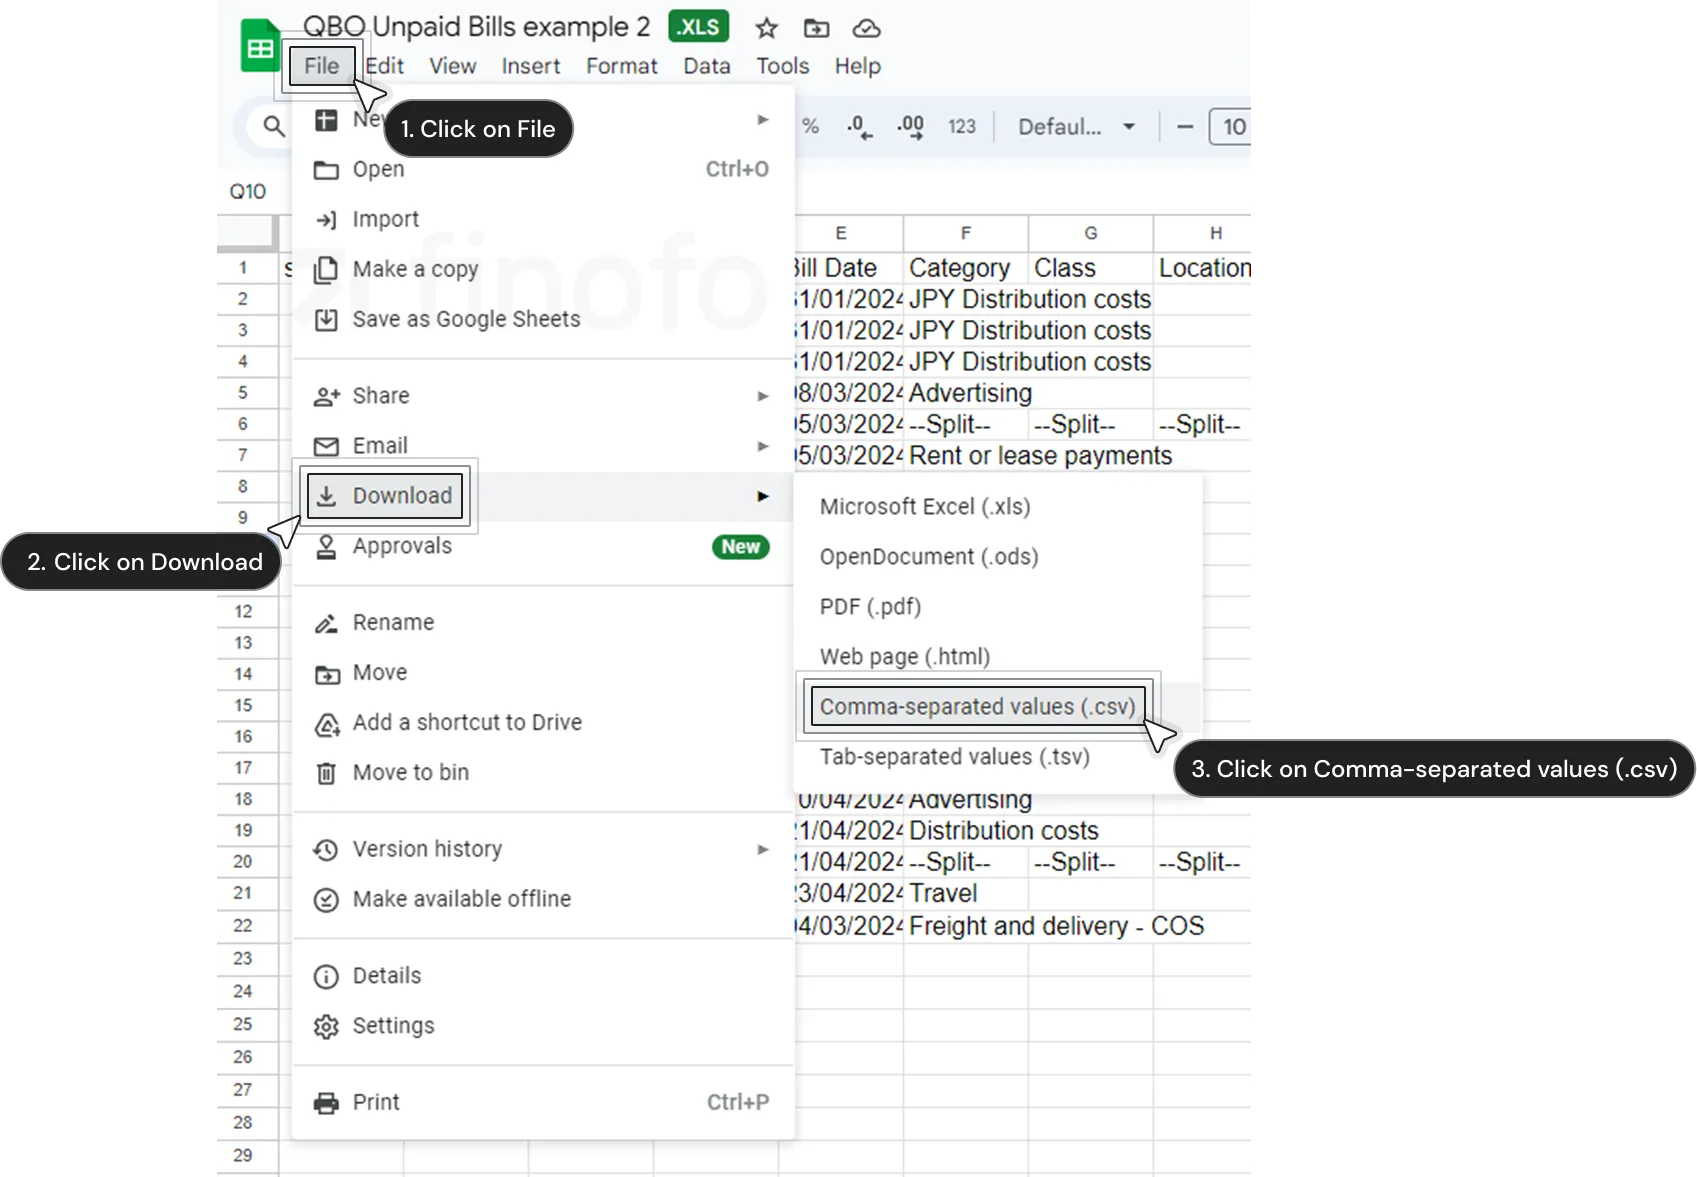Viewport: 1697px width, 1177px height.
Task: Increase decimal places icon
Action: (910, 127)
